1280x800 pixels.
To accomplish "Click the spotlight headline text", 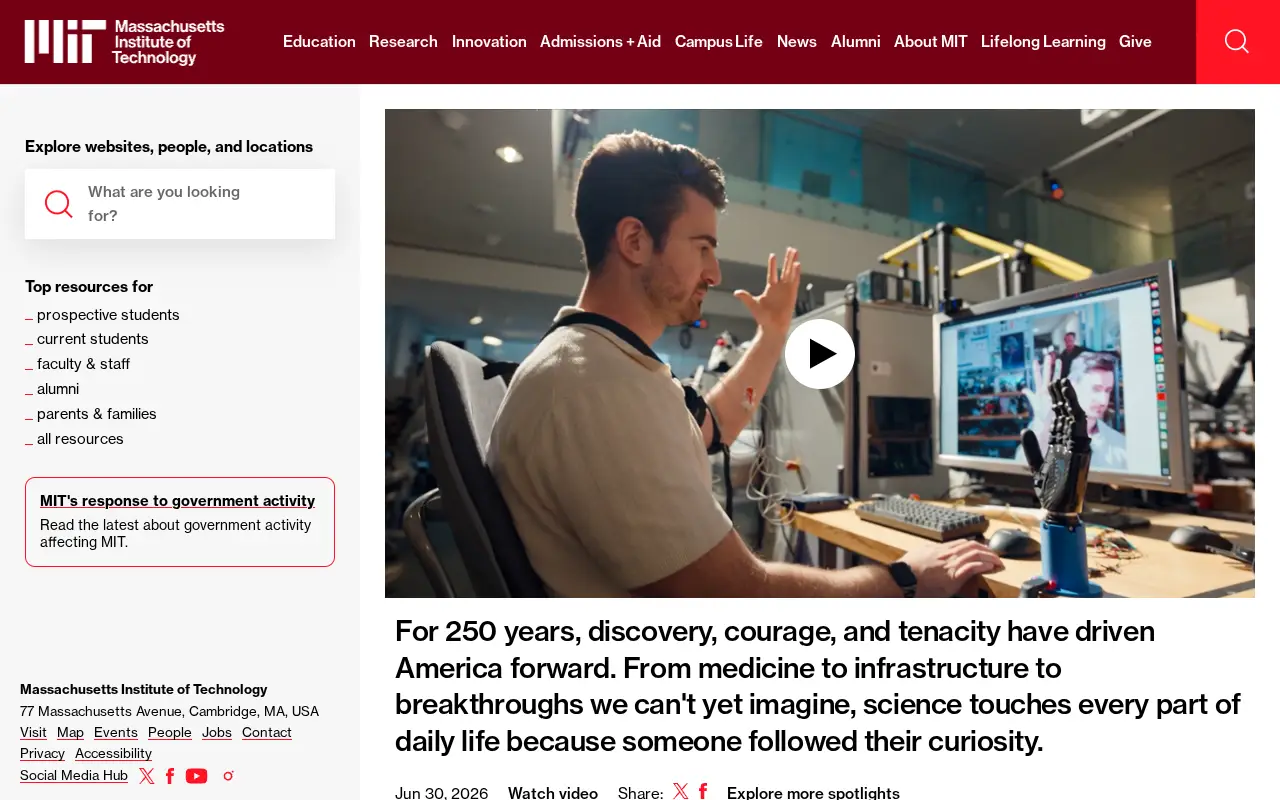I will 818,686.
